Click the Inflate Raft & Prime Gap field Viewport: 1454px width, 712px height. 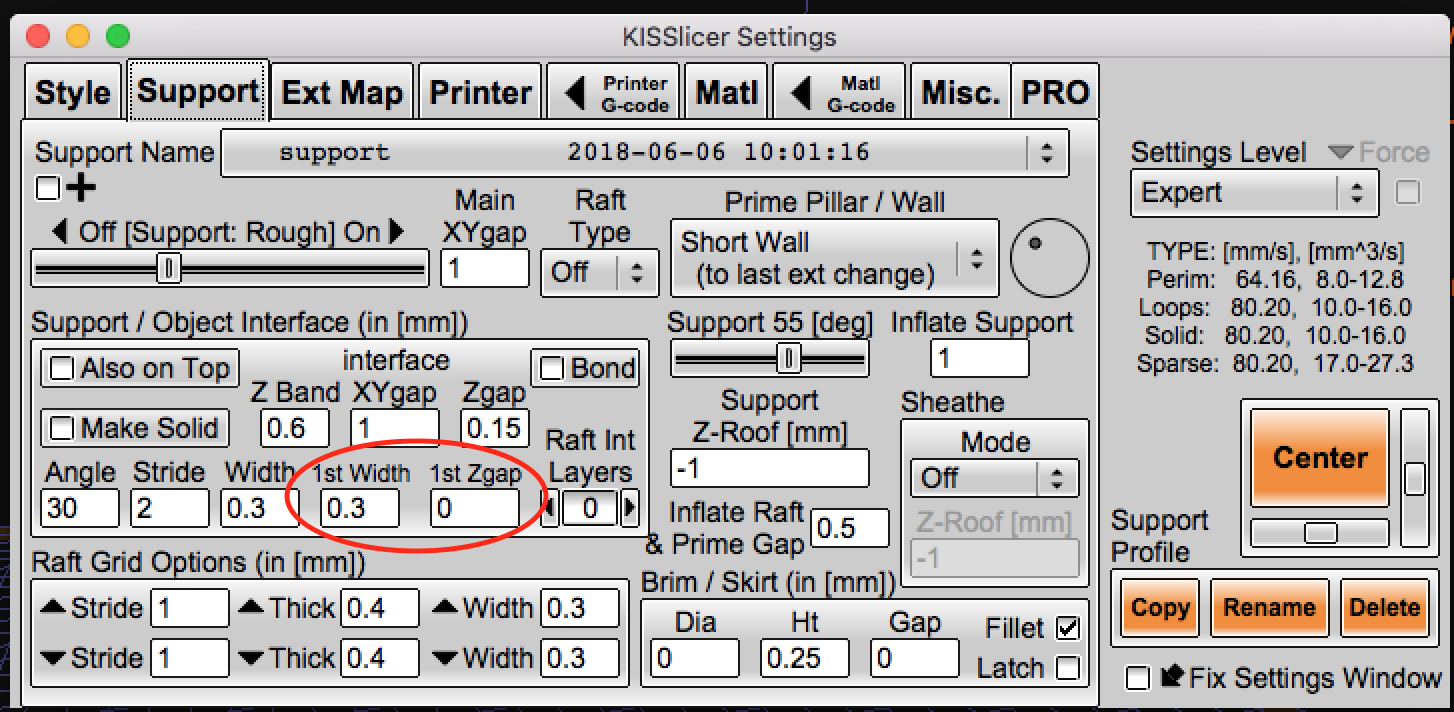[850, 528]
